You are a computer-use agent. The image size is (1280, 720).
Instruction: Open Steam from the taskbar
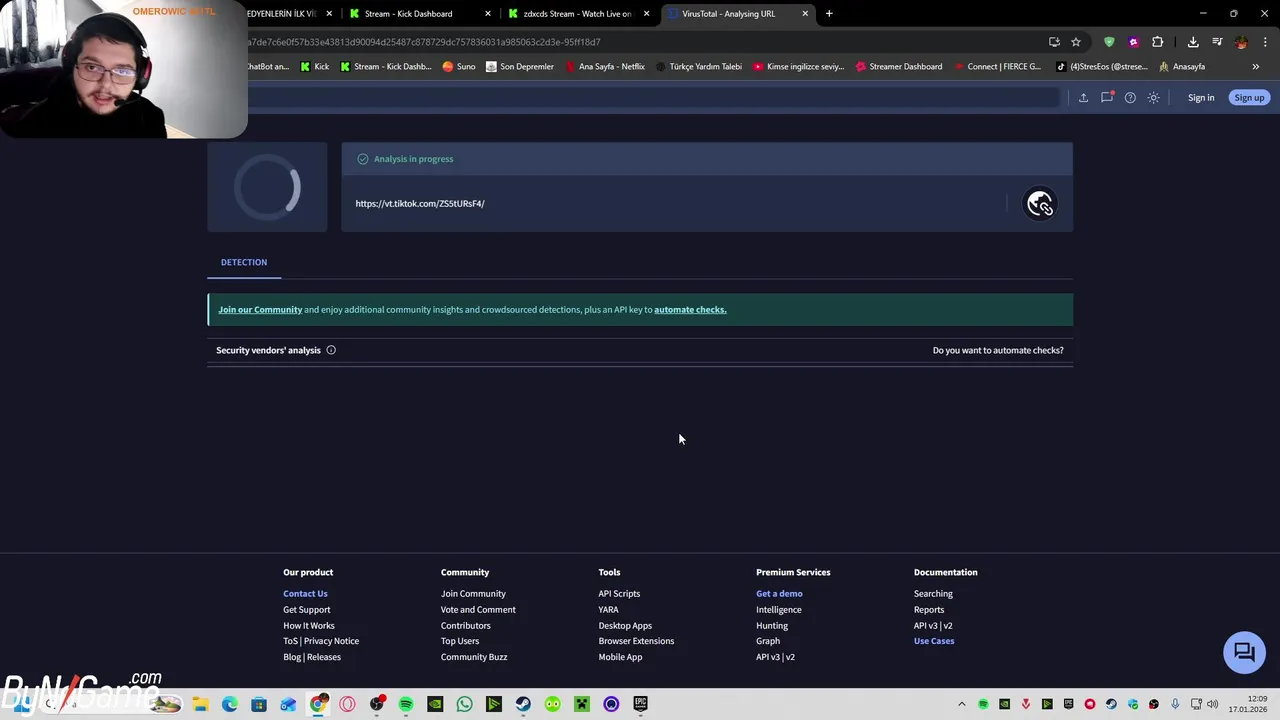523,704
